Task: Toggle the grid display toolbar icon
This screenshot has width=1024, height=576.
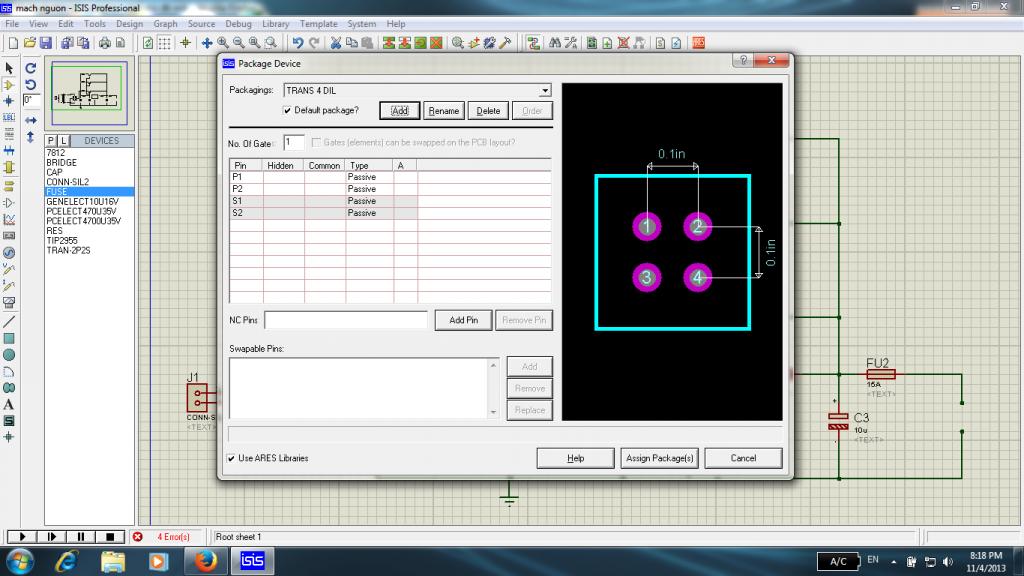Action: [x=165, y=43]
